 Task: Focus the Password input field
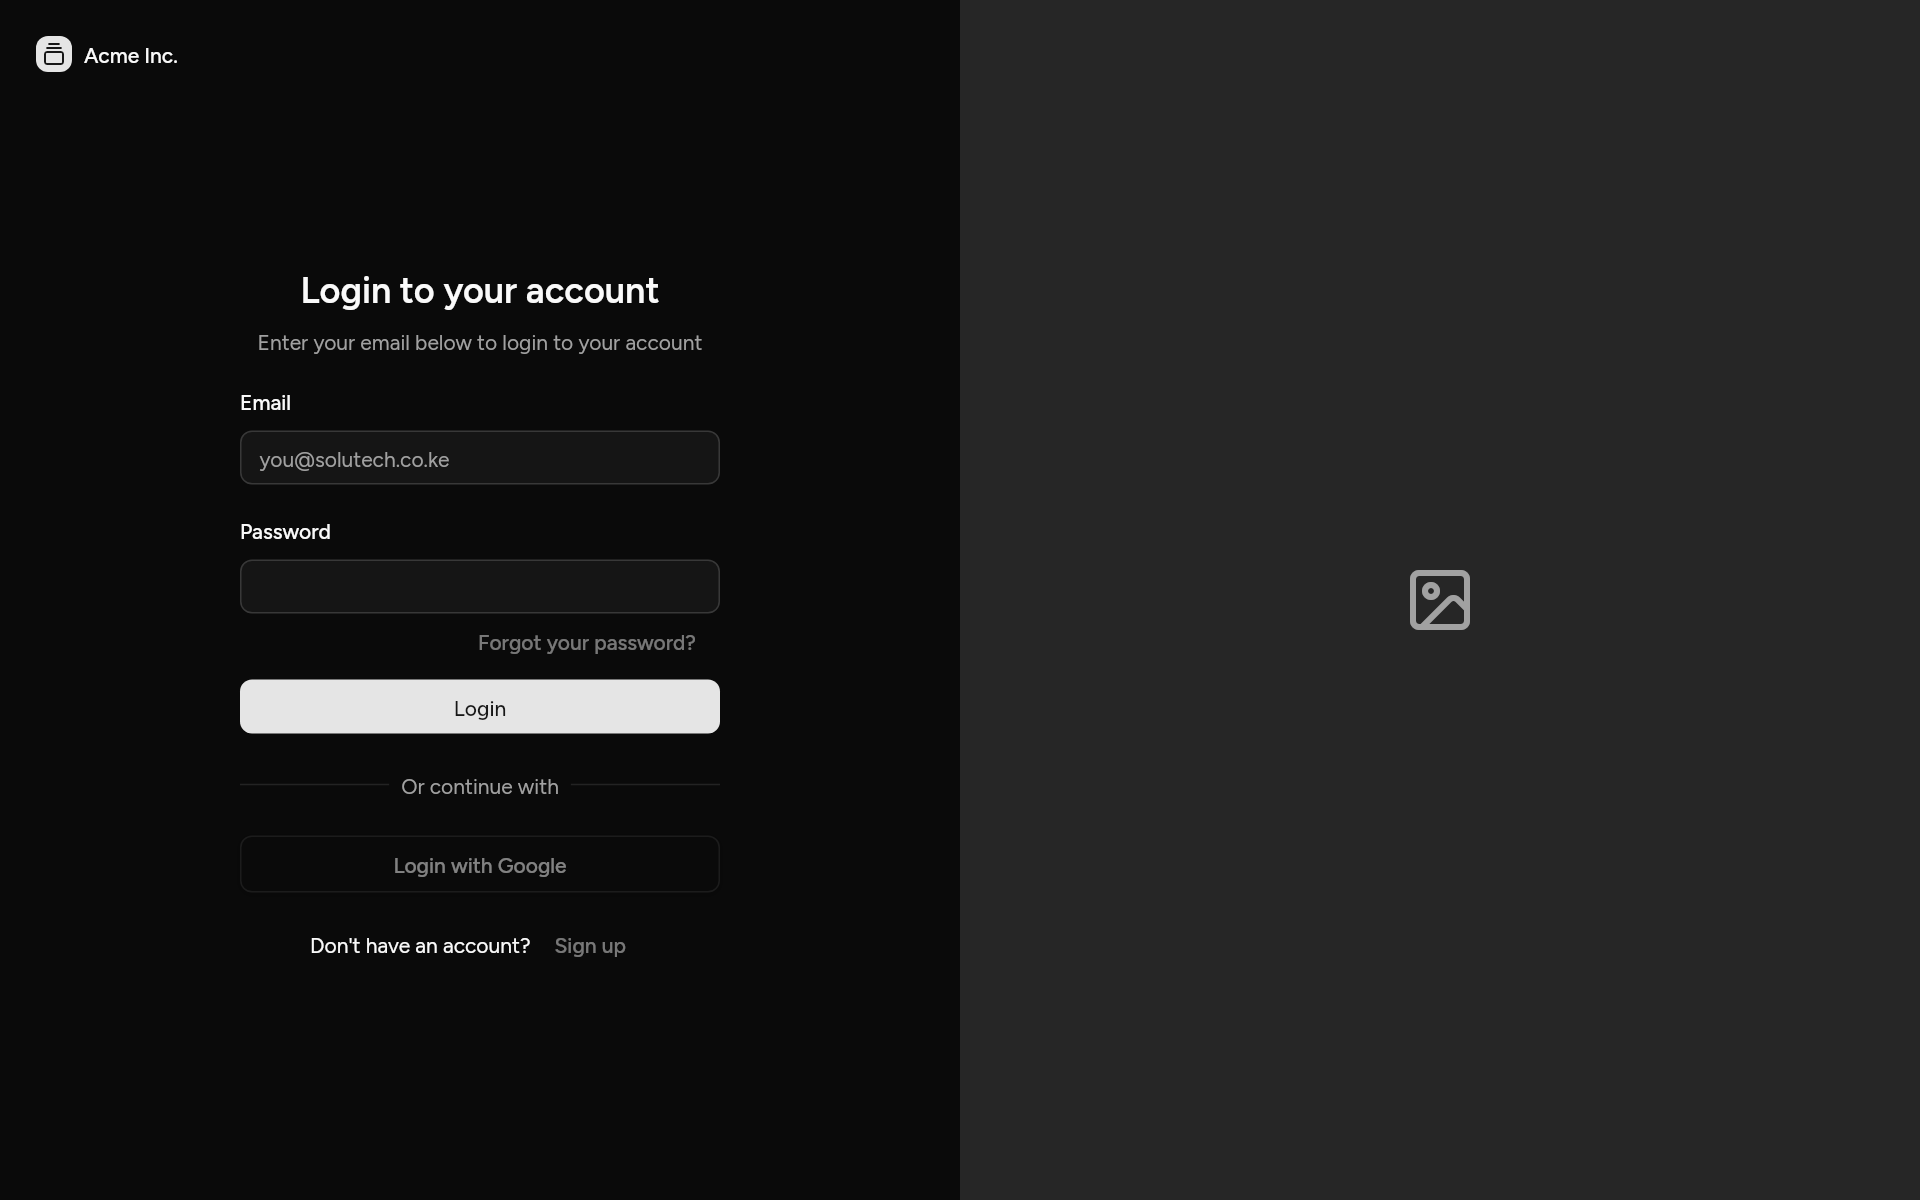(x=480, y=587)
